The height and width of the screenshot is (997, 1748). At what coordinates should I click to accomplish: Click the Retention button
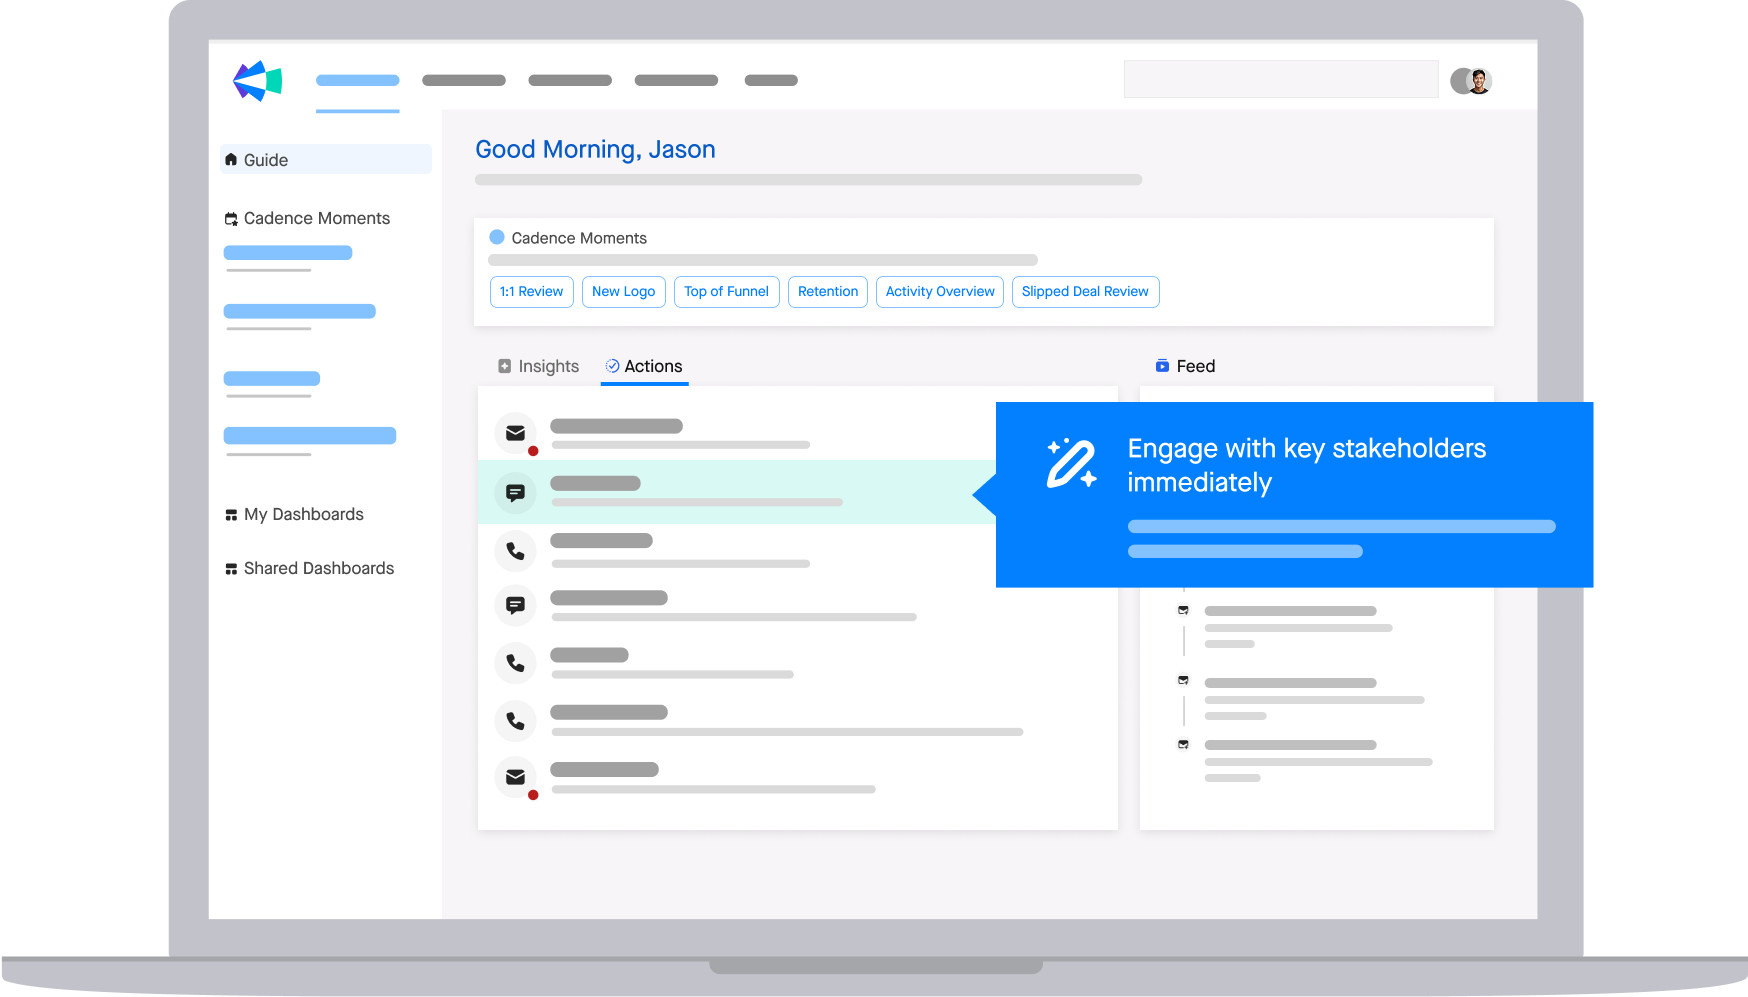point(827,292)
